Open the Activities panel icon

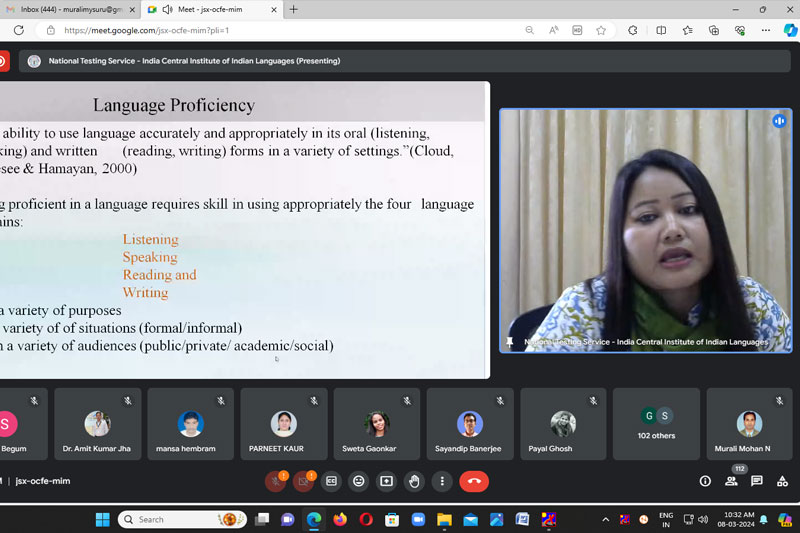pos(782,481)
